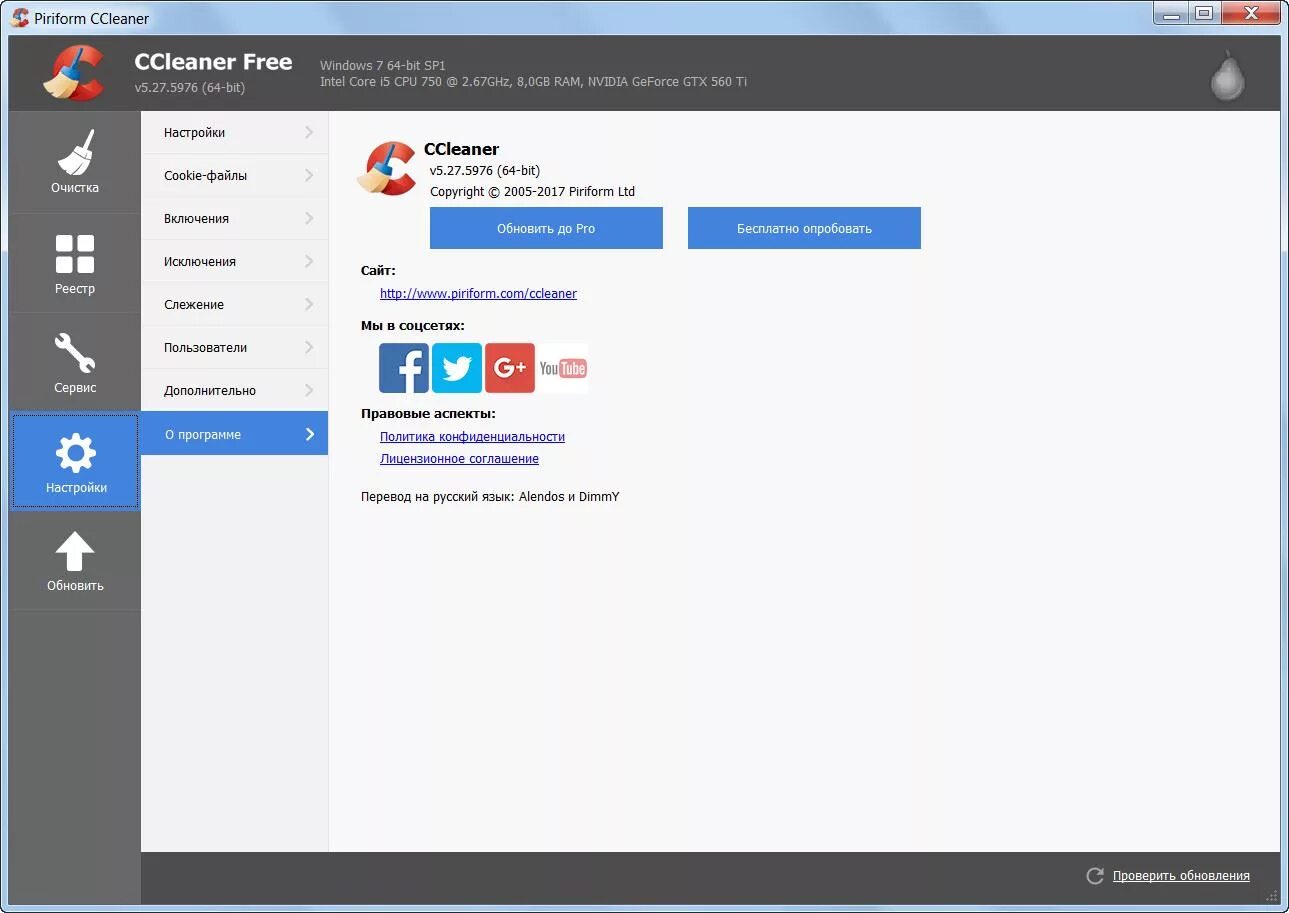Click the title bar CCleaner app icon
1289x913 pixels.
19,17
